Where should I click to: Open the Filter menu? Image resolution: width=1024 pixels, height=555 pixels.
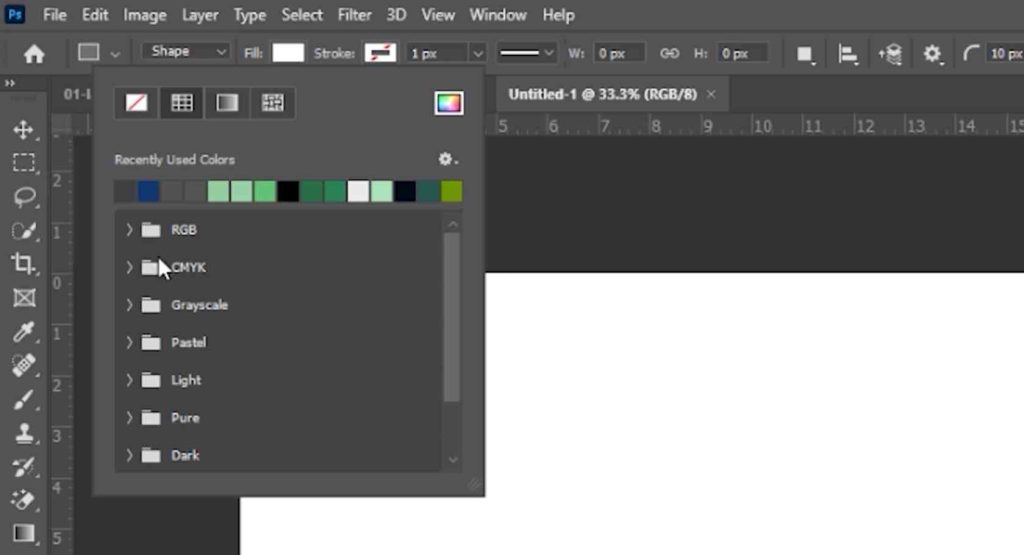(x=355, y=15)
